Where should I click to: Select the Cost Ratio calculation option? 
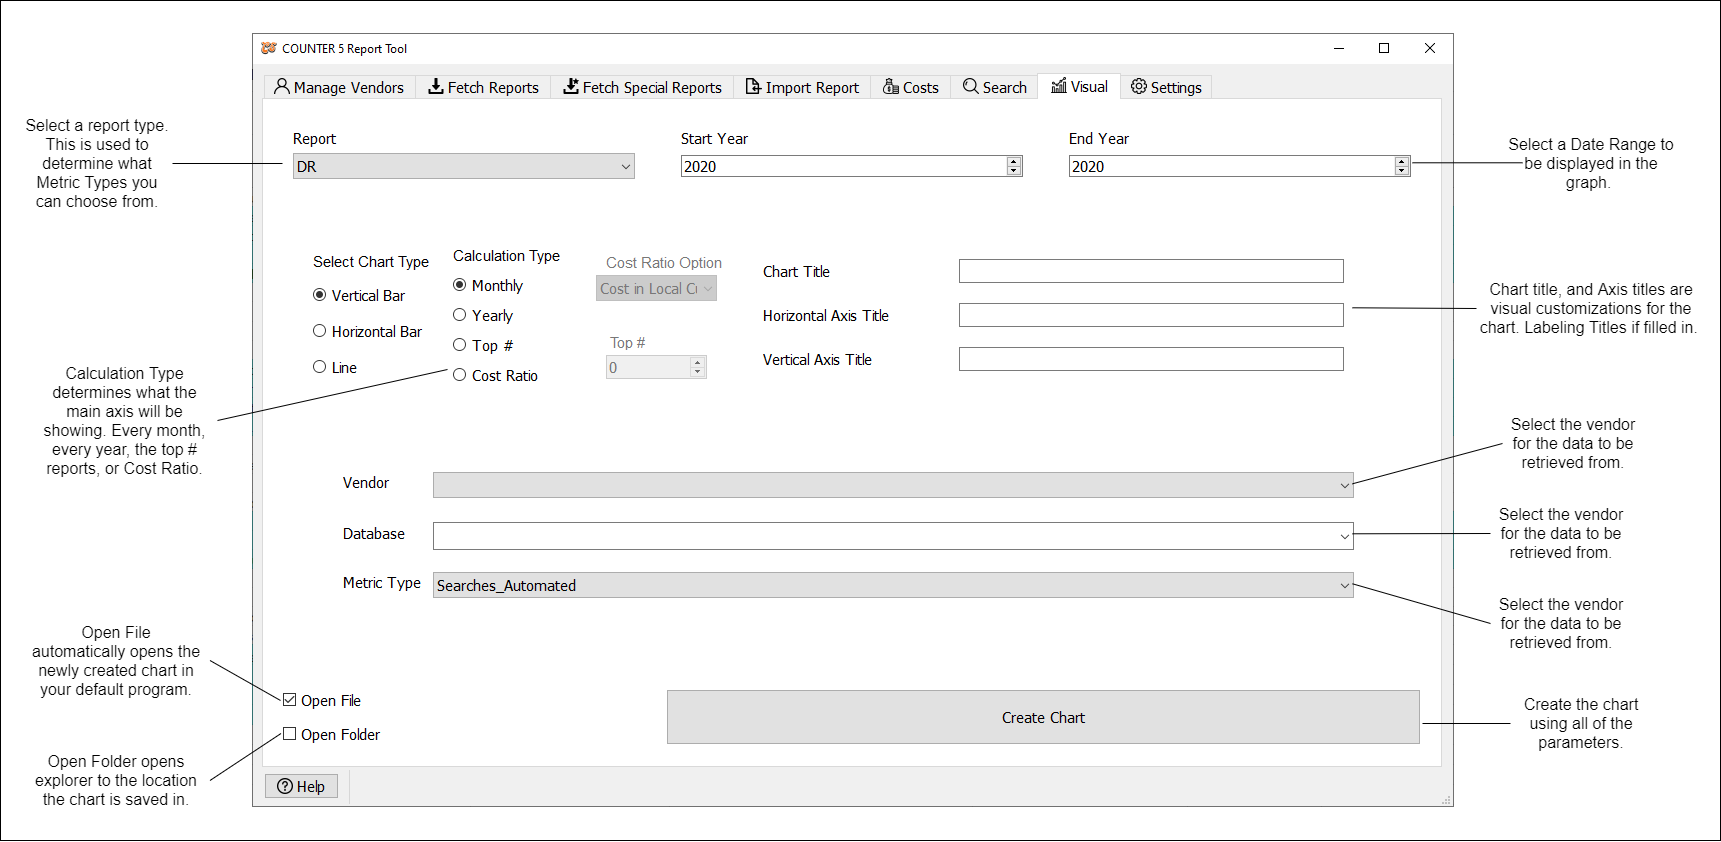[x=460, y=375]
